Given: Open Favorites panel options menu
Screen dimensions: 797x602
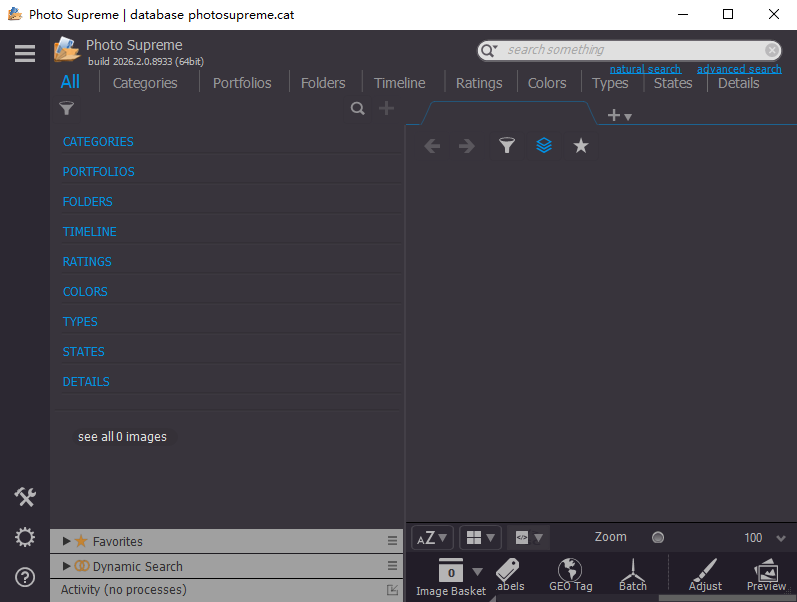Looking at the screenshot, I should (x=392, y=540).
